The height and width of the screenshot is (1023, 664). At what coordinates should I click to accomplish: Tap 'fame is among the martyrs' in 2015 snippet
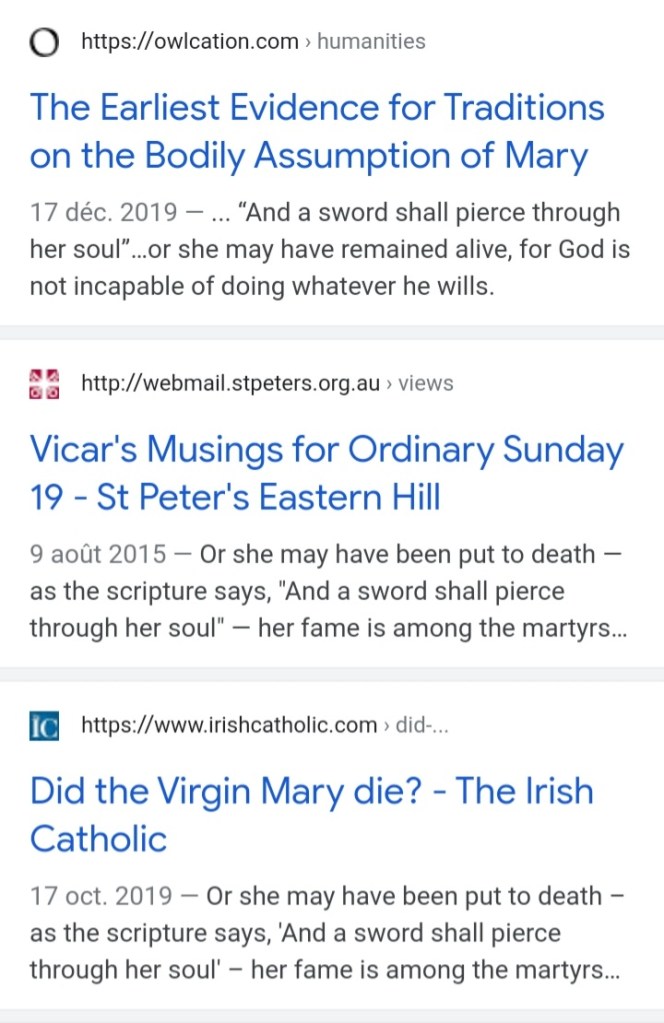click(480, 627)
